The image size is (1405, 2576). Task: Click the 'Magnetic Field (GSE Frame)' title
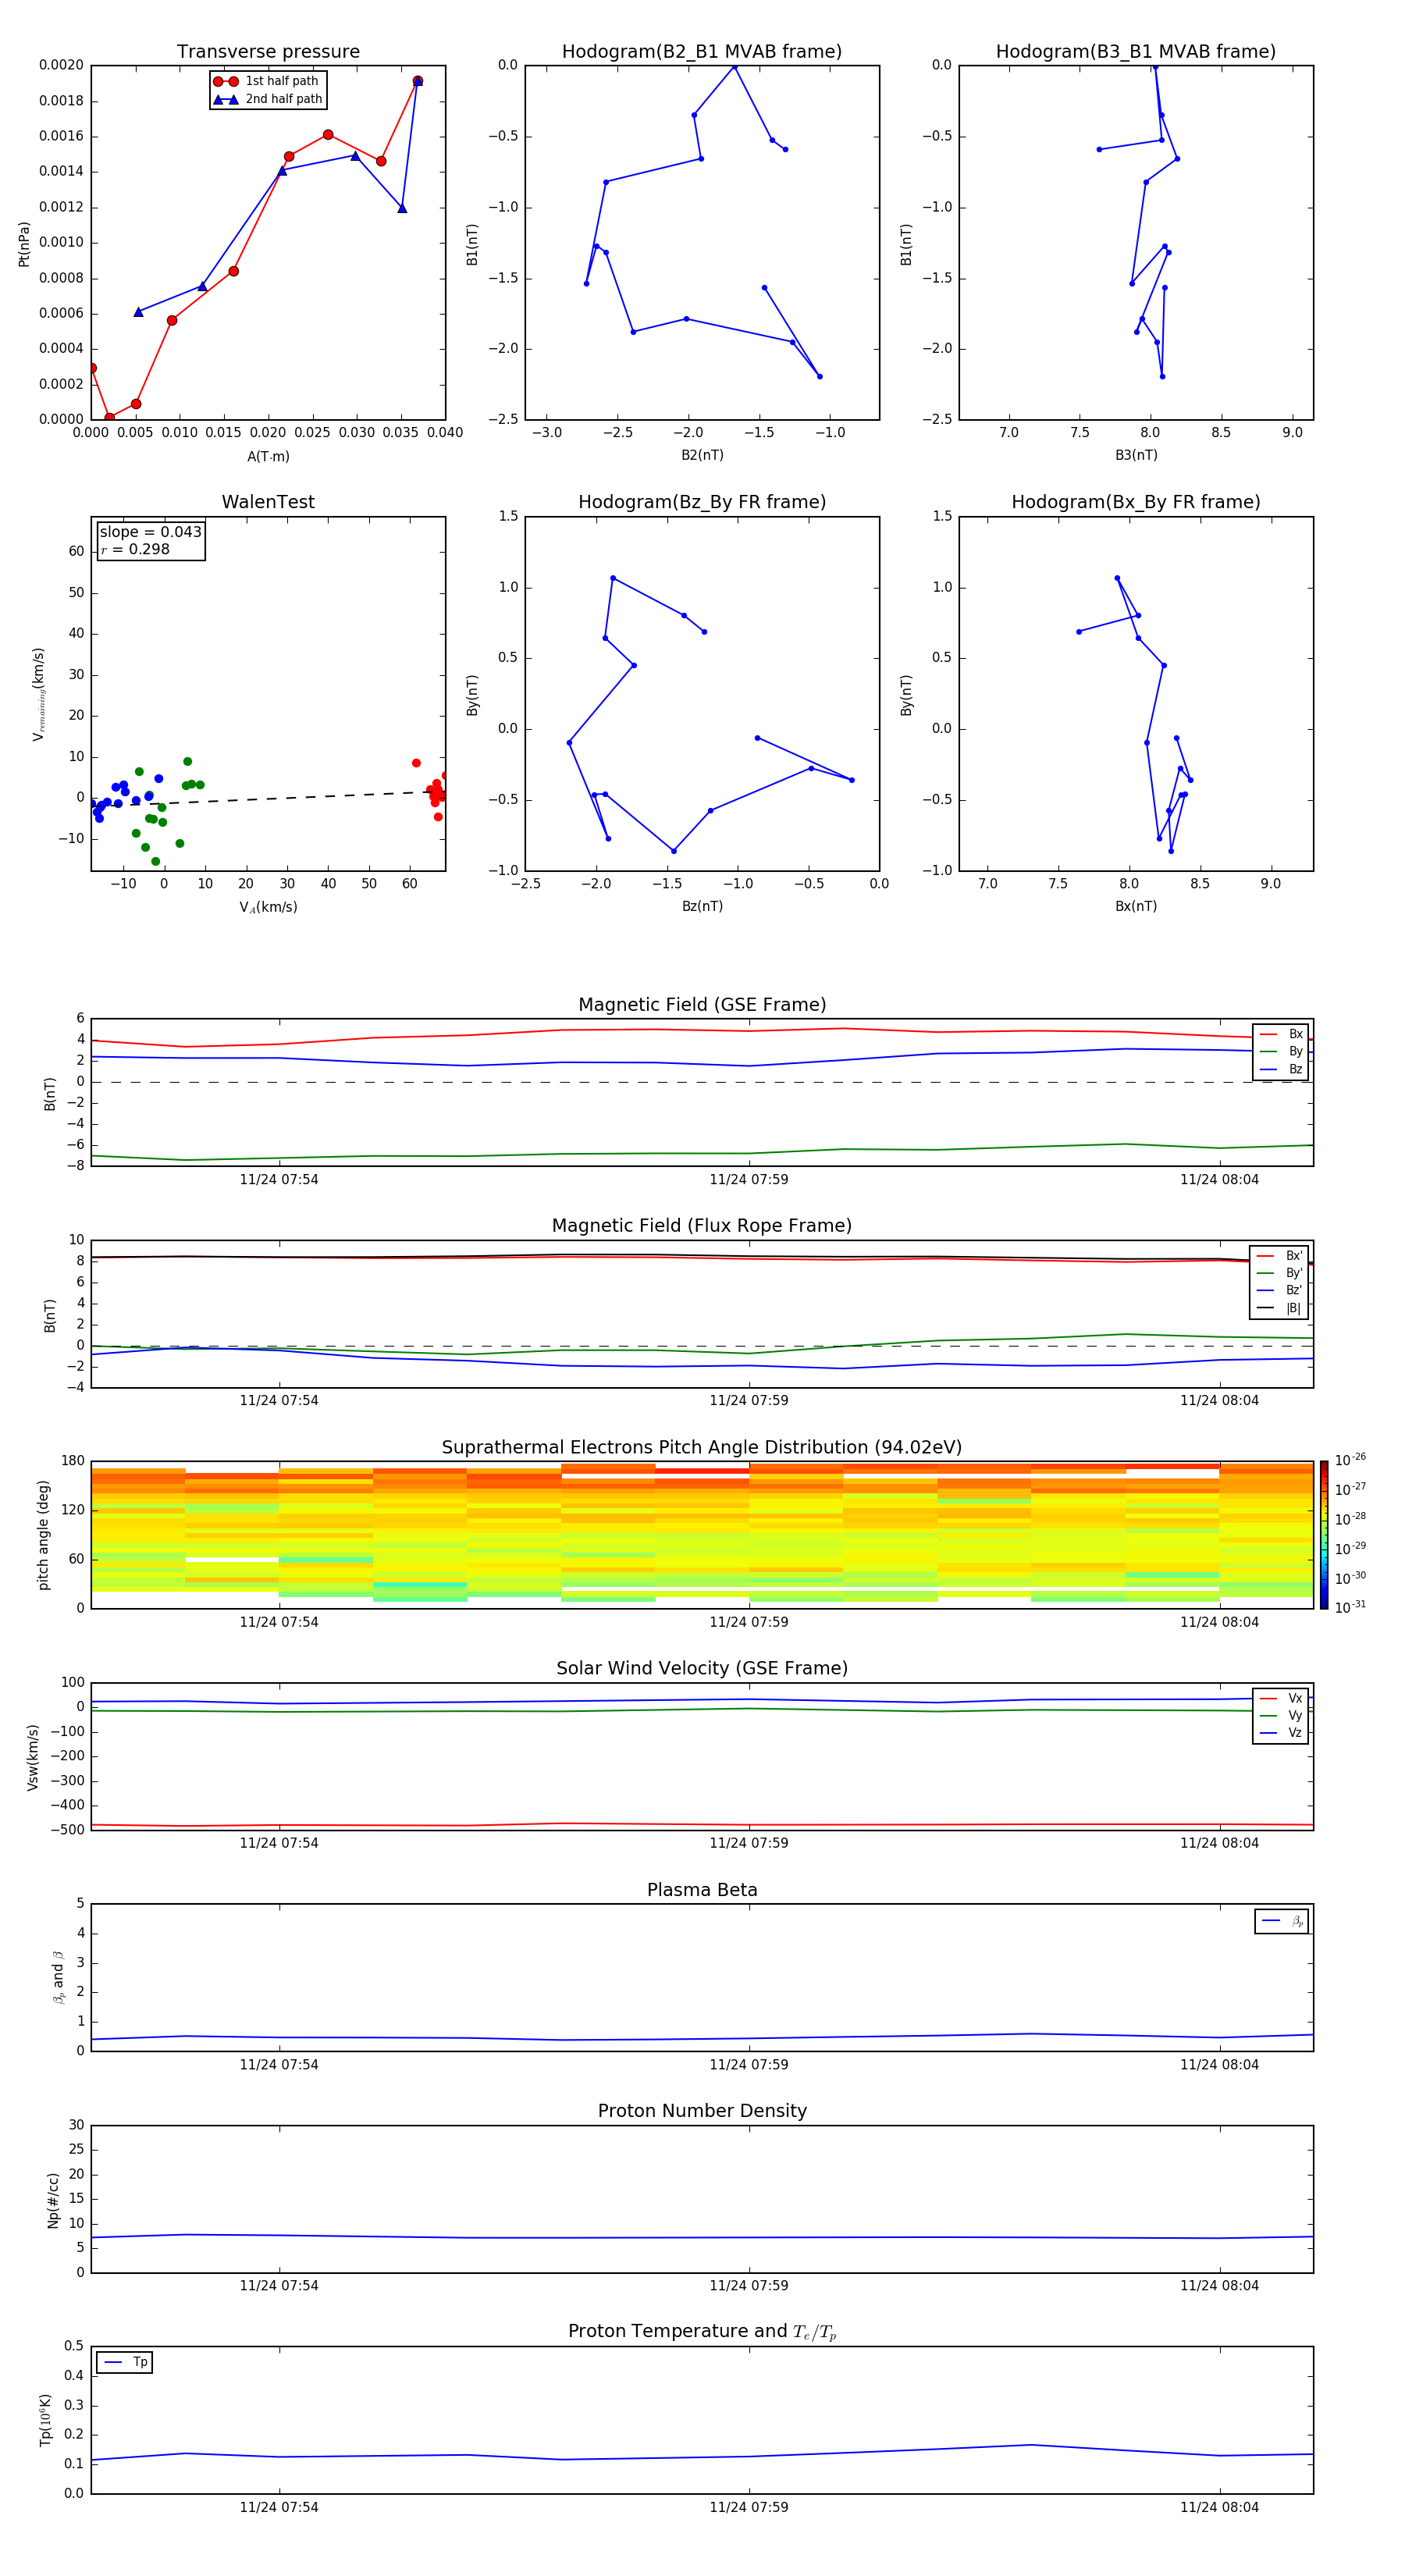click(702, 1005)
